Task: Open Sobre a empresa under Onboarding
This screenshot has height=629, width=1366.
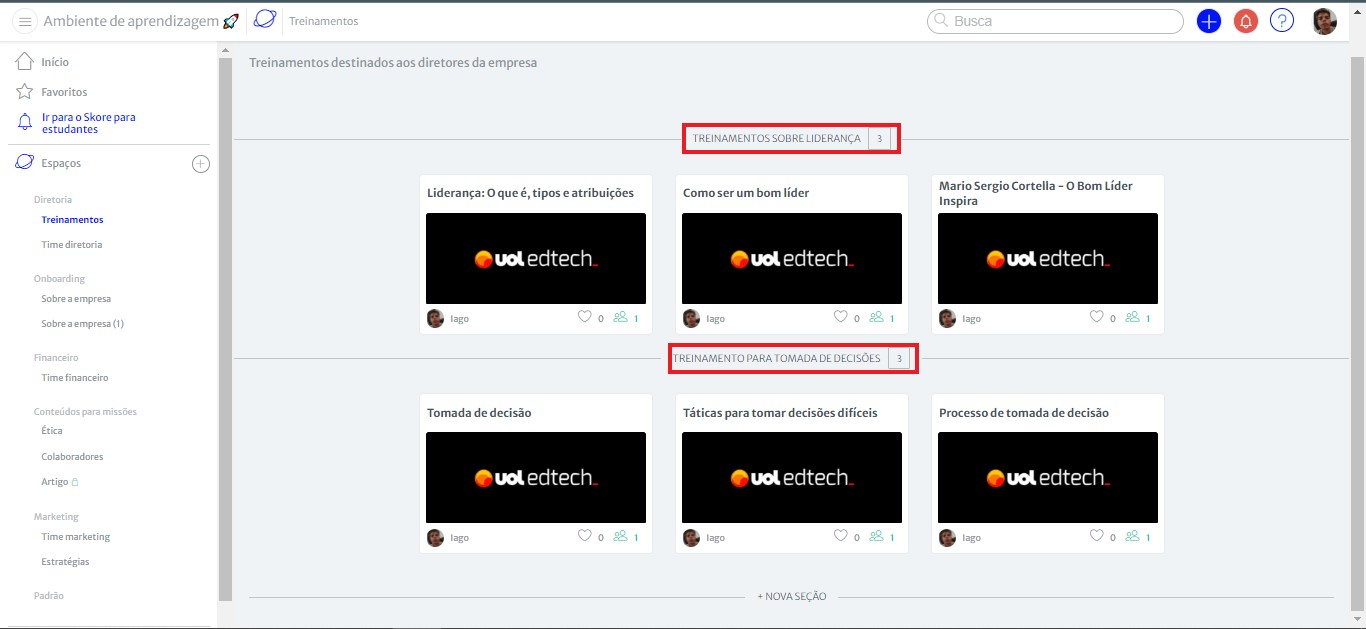Action: coord(76,299)
